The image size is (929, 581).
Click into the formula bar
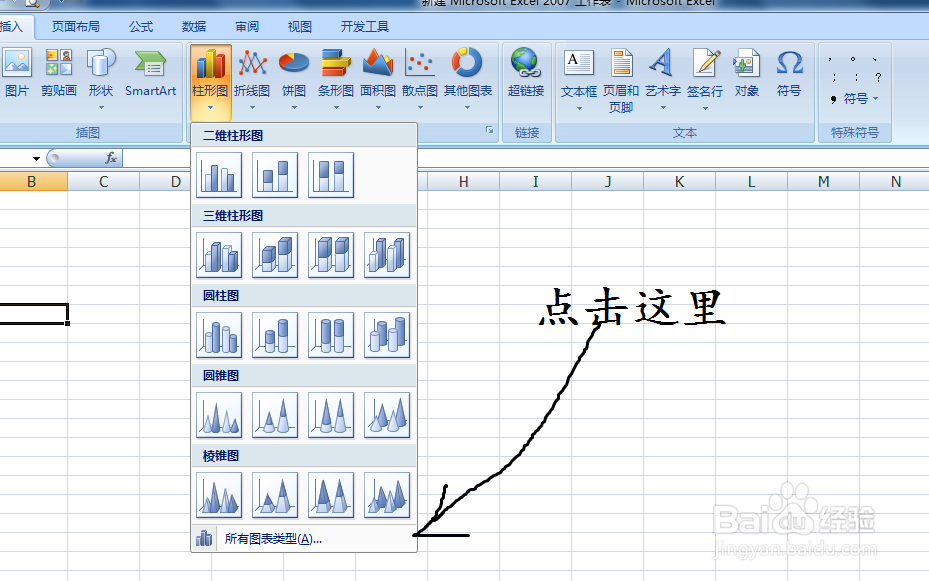(x=526, y=158)
